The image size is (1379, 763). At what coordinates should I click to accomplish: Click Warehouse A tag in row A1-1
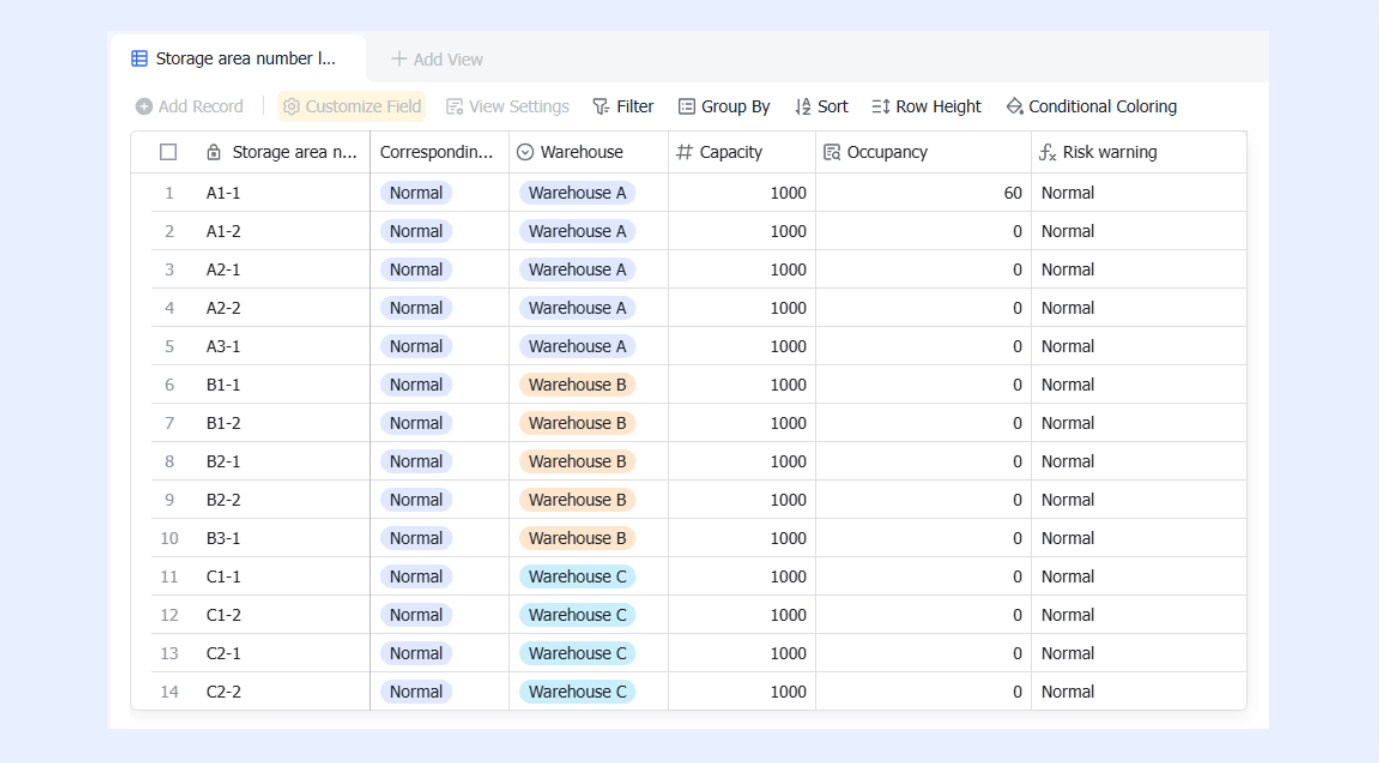pyautogui.click(x=577, y=193)
